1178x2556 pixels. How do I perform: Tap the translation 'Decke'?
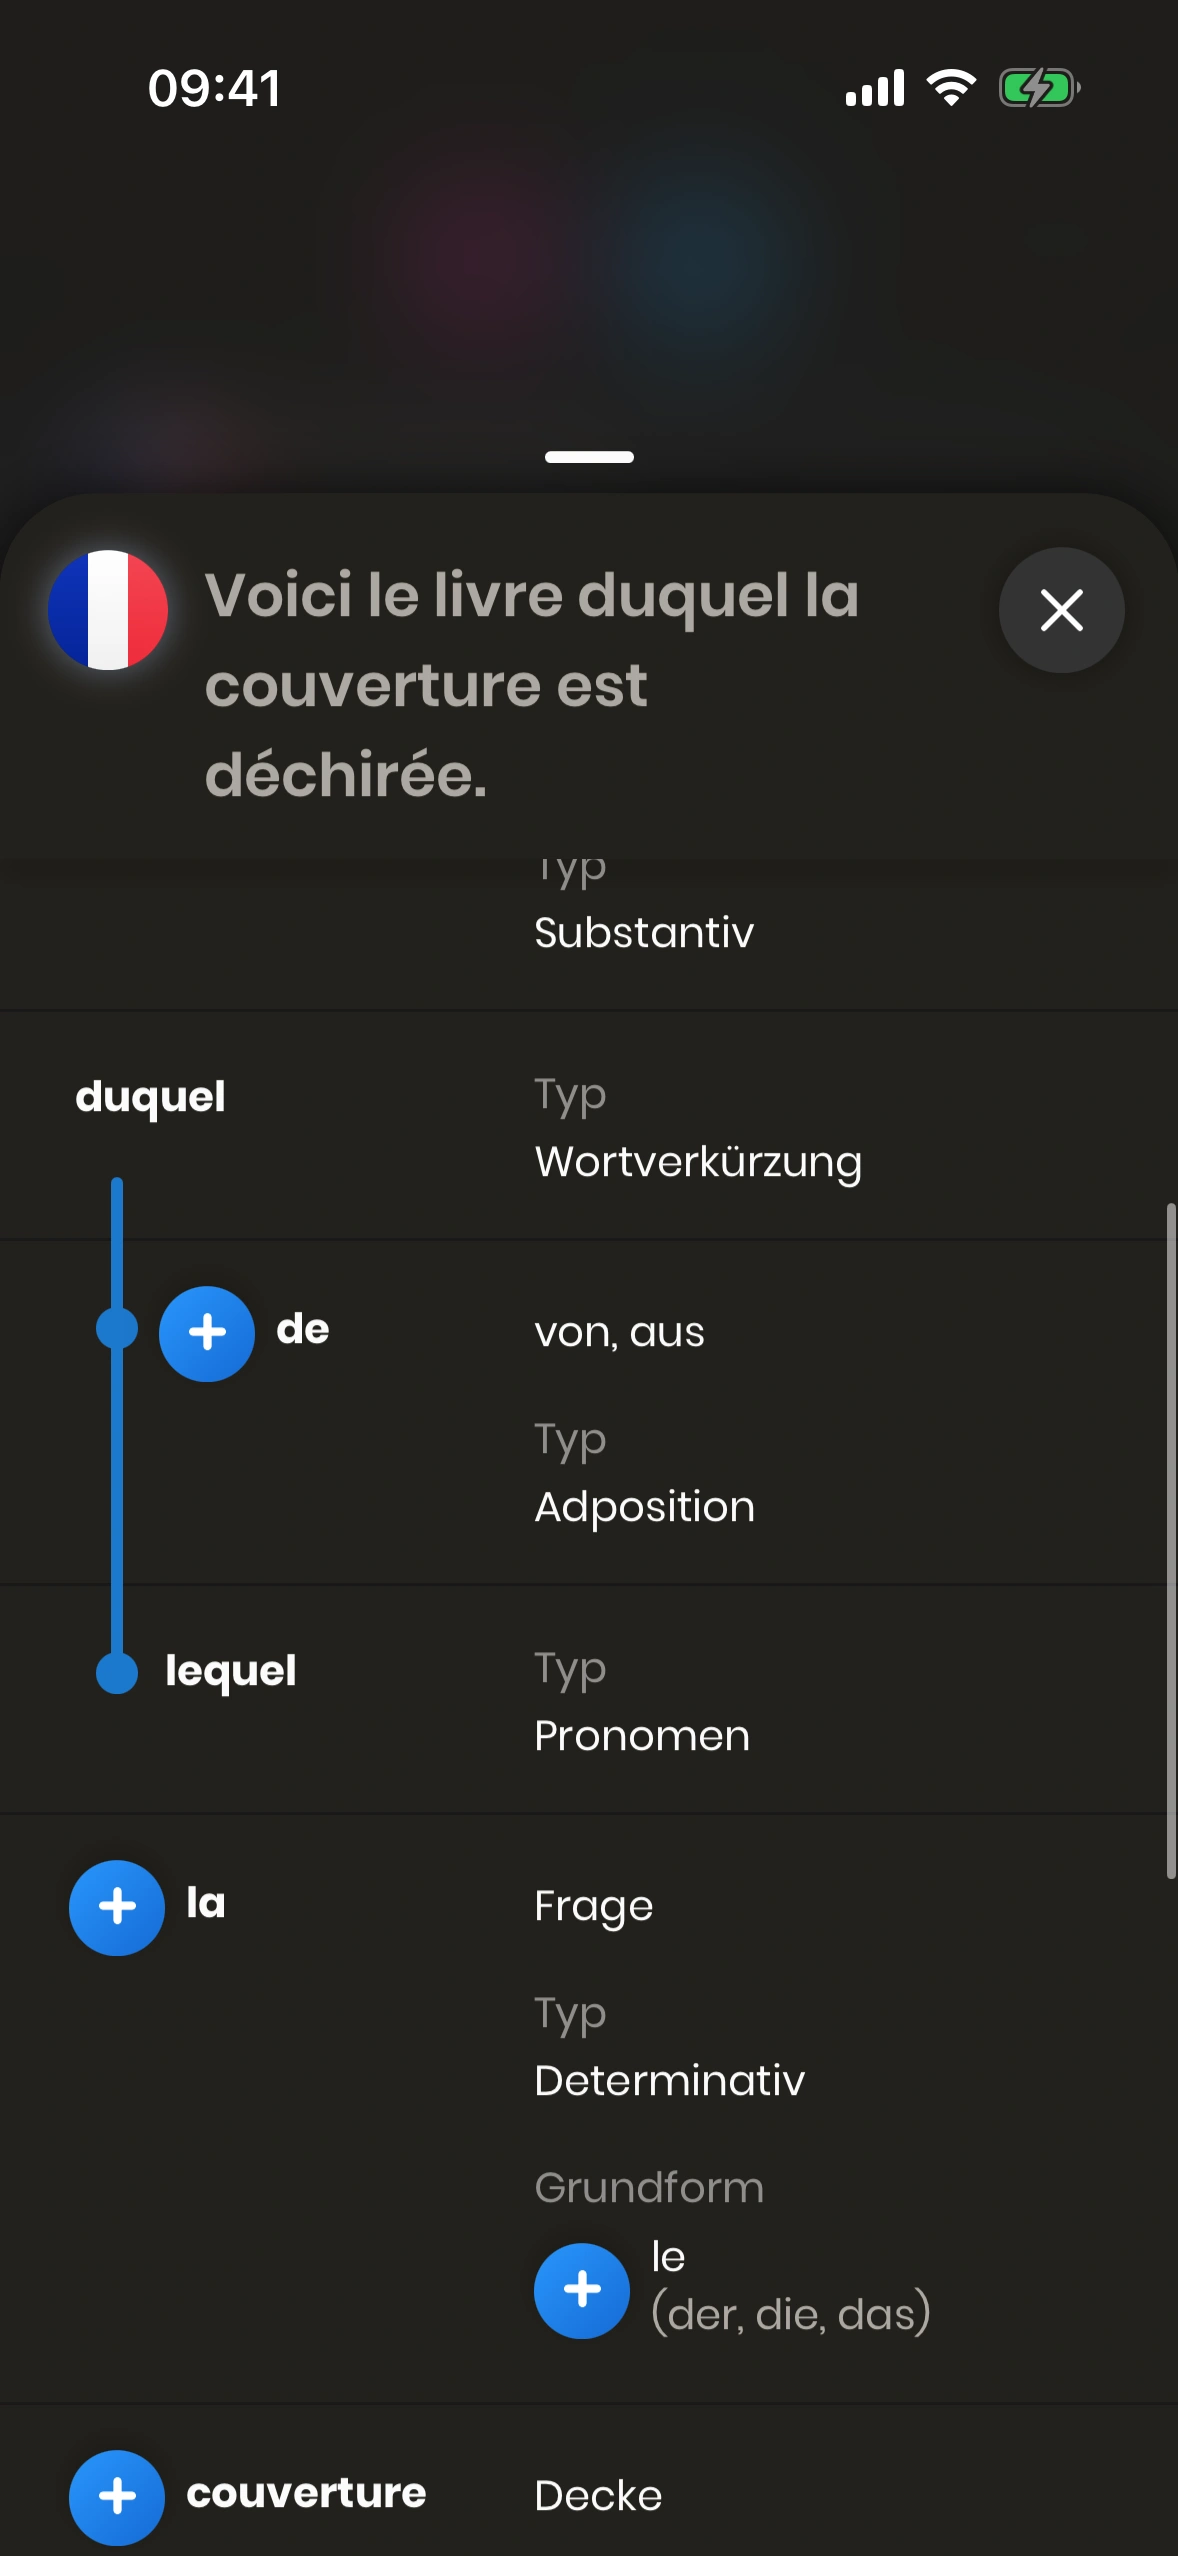tap(598, 2496)
